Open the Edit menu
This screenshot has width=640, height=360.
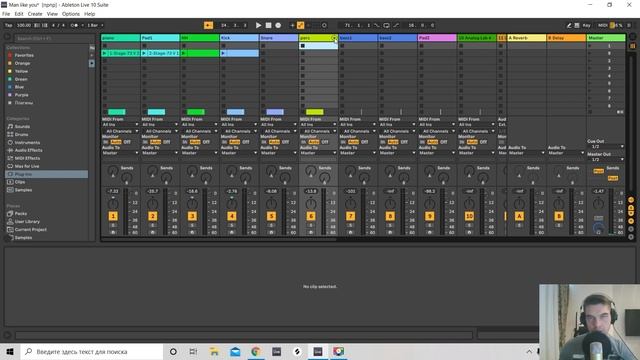19,14
